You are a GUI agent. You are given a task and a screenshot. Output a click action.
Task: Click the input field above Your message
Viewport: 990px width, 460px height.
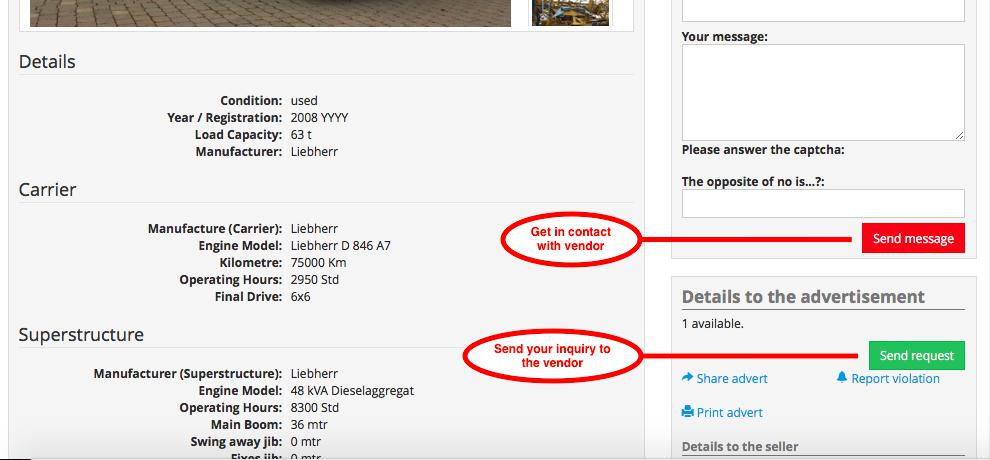click(x=823, y=10)
